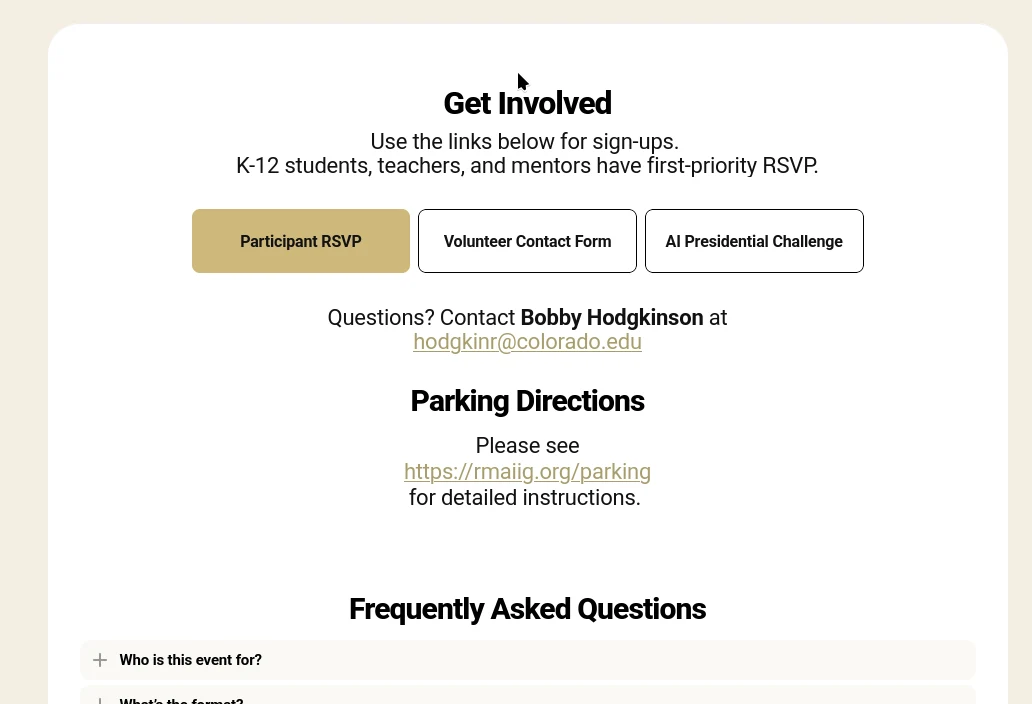
Task: Click the 'Frequently Asked Questions' heading
Action: coord(527,609)
